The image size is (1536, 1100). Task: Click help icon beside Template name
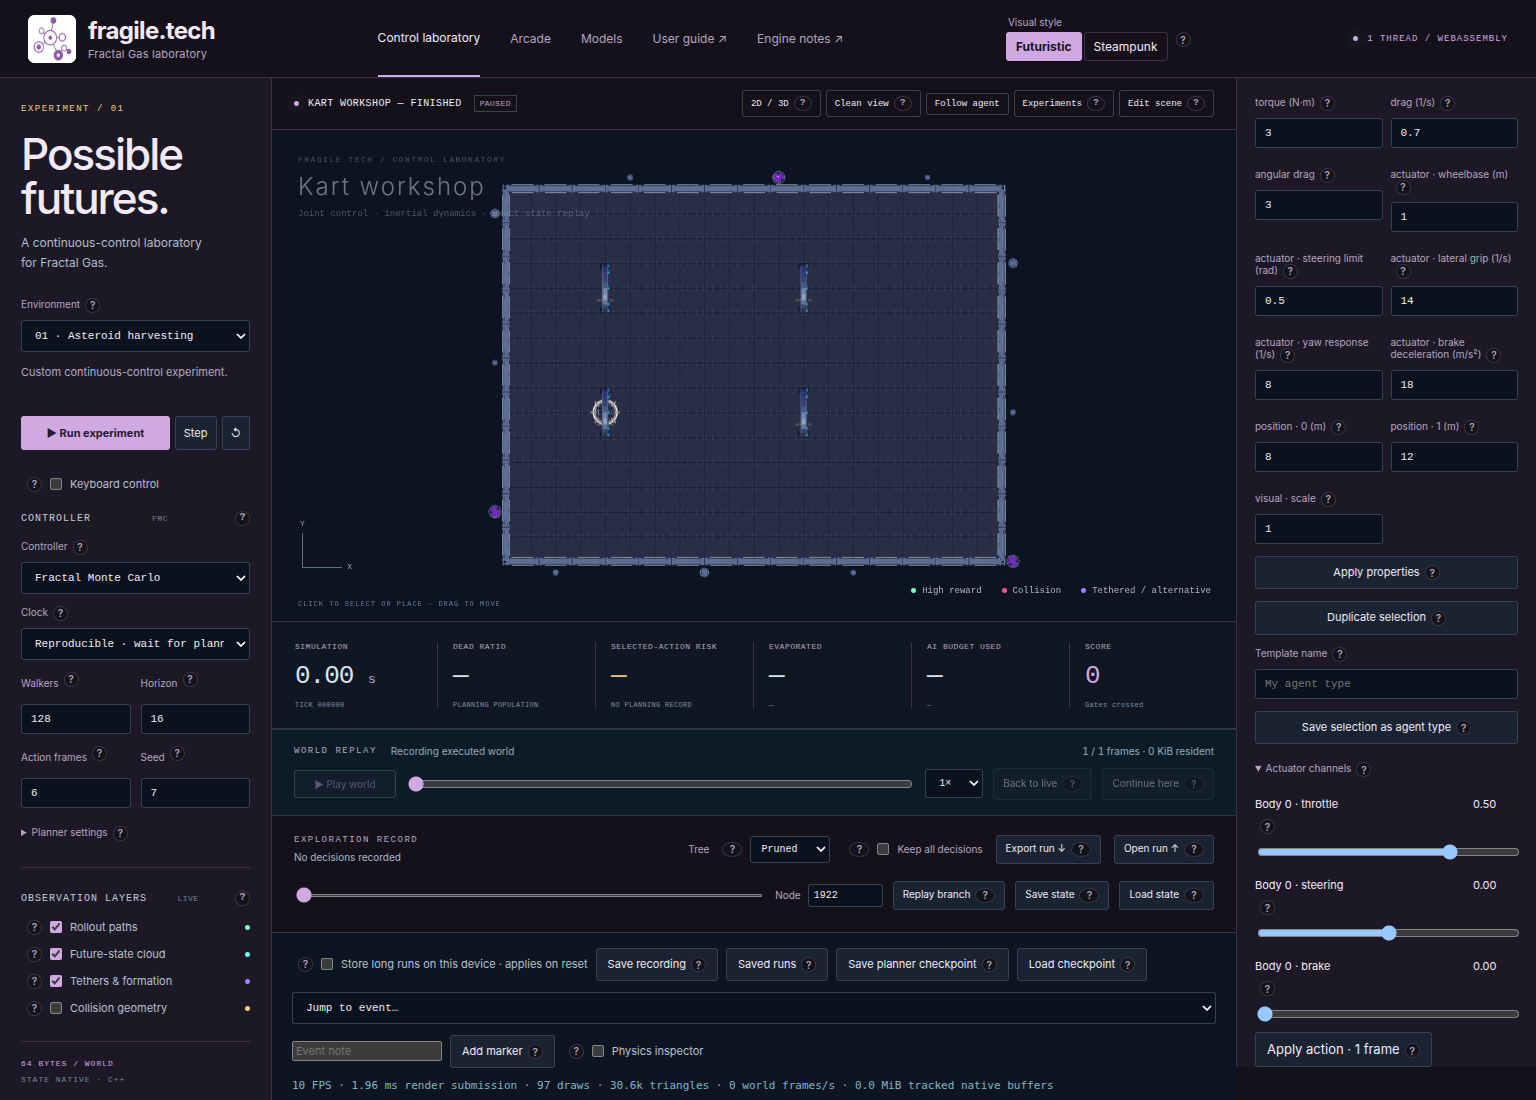click(x=1340, y=654)
